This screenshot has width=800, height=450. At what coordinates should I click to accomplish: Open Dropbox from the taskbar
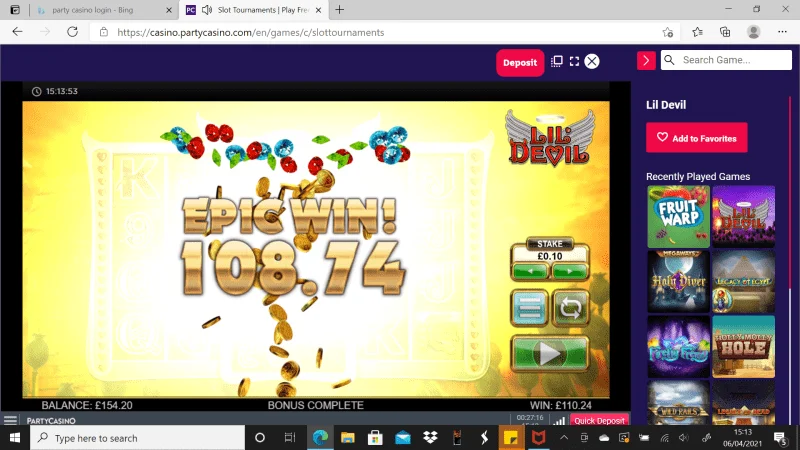tap(430, 438)
